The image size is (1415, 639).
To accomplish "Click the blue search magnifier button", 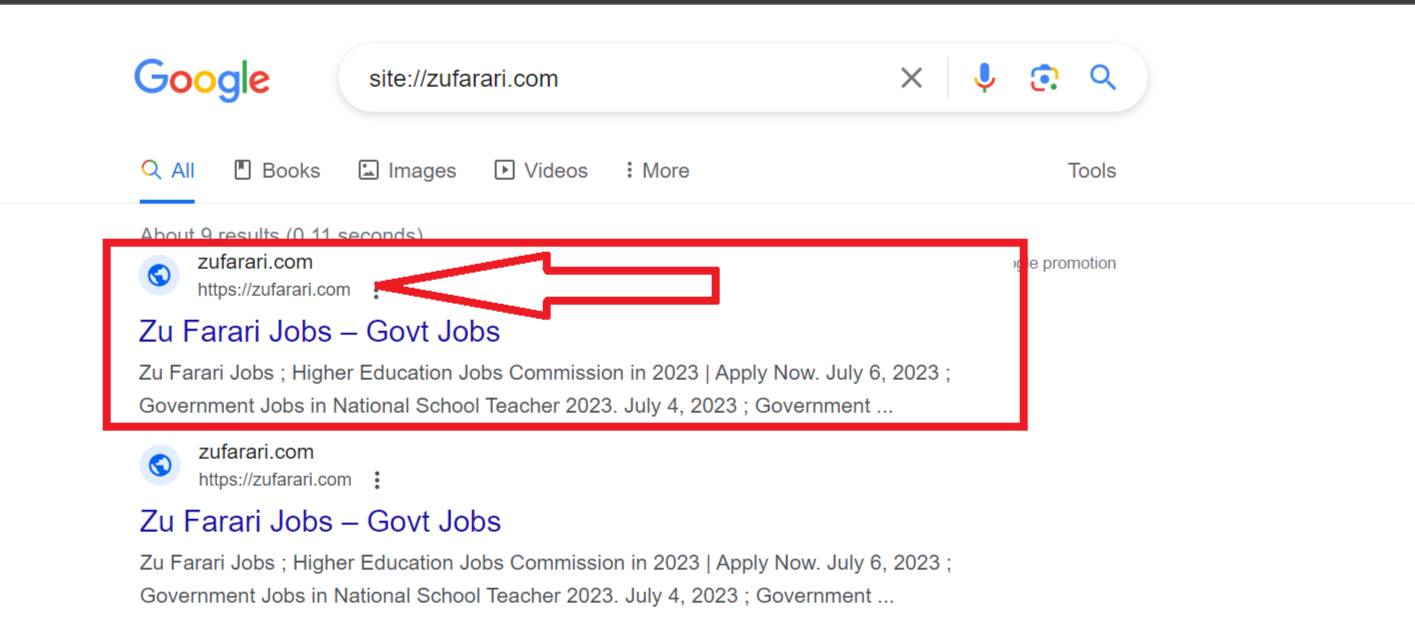I will pyautogui.click(x=1103, y=78).
